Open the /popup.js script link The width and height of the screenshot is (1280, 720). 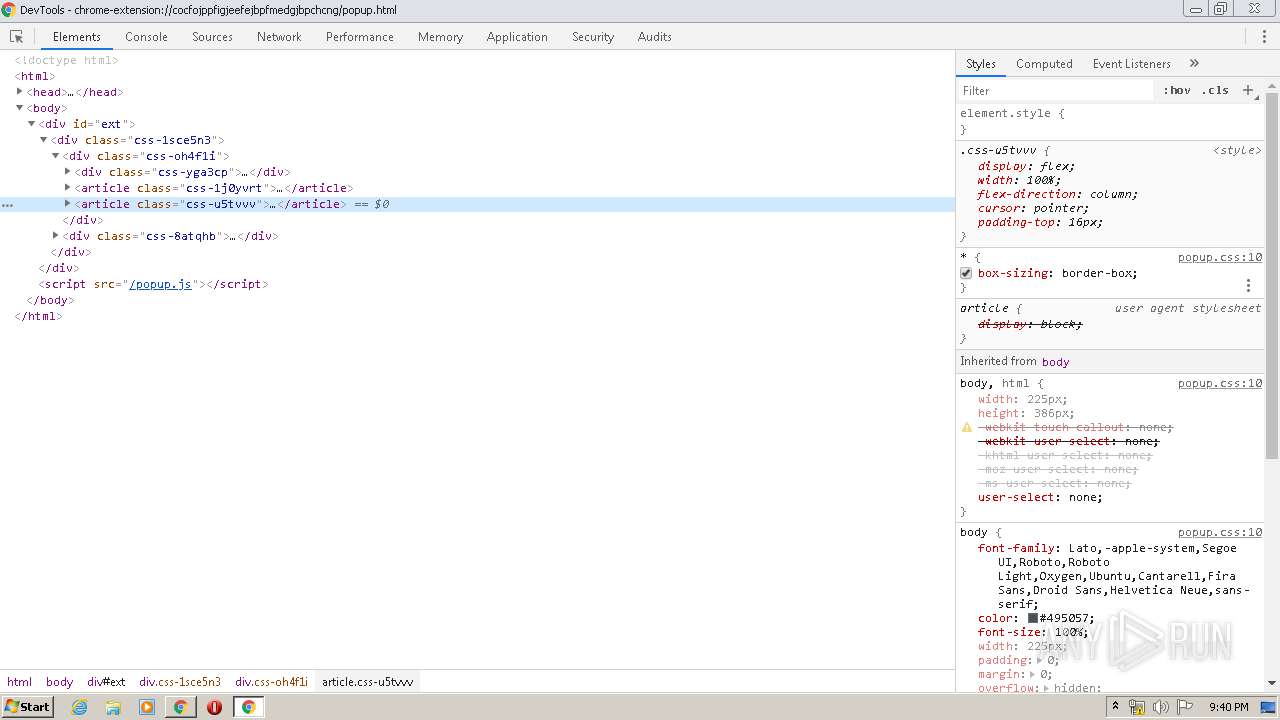coord(160,284)
